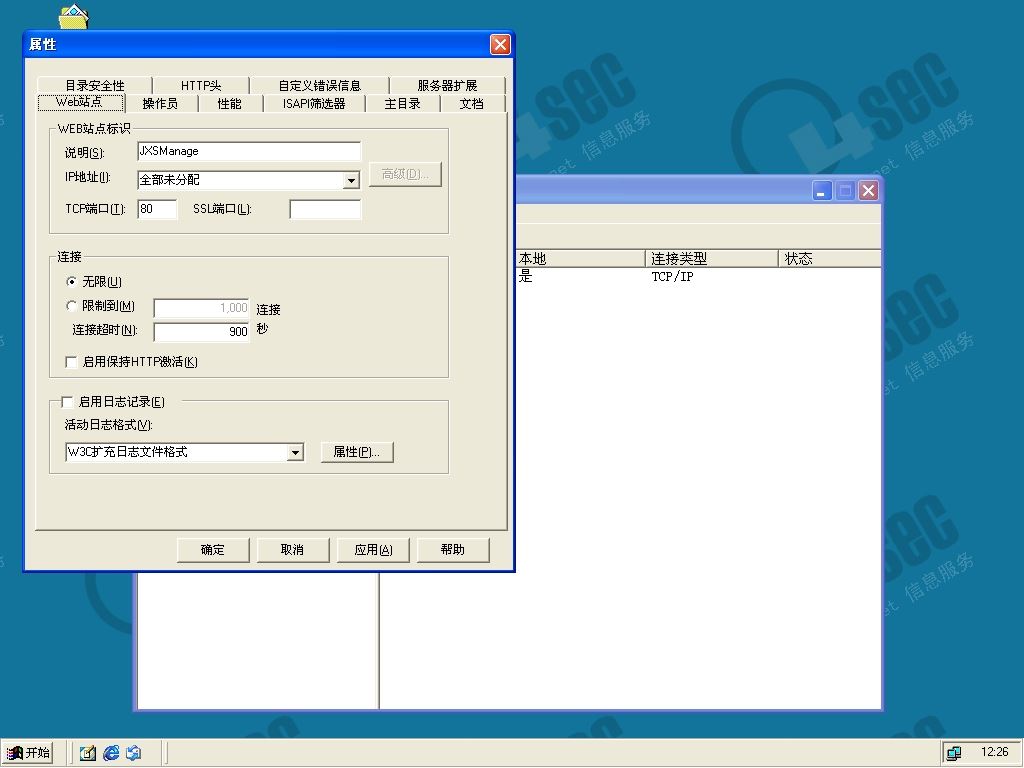The image size is (1024, 768).
Task: Open log format 属性(P) button
Action: pos(357,452)
